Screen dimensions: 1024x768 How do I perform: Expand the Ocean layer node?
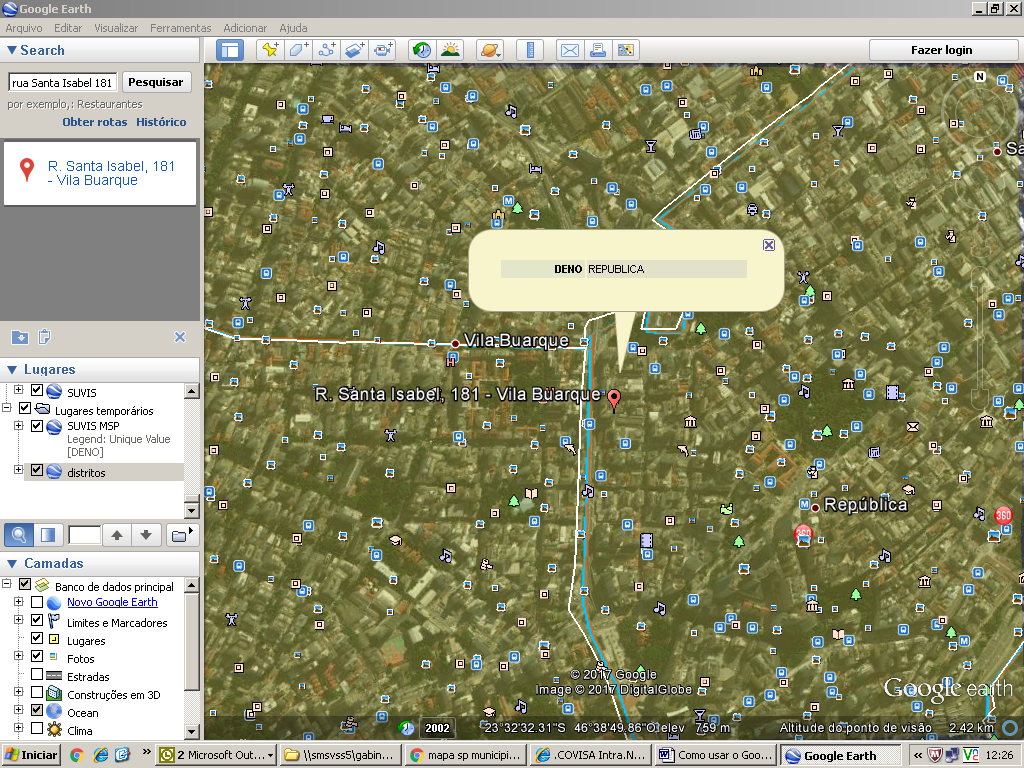[18, 710]
